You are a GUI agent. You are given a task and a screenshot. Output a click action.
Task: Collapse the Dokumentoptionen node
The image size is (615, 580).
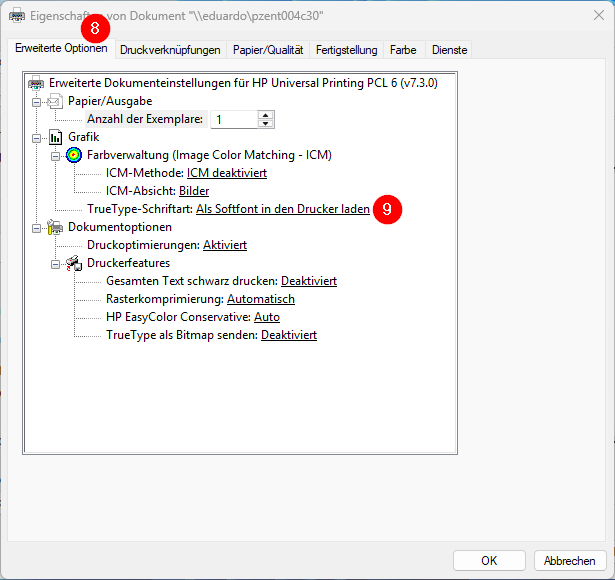click(x=36, y=229)
